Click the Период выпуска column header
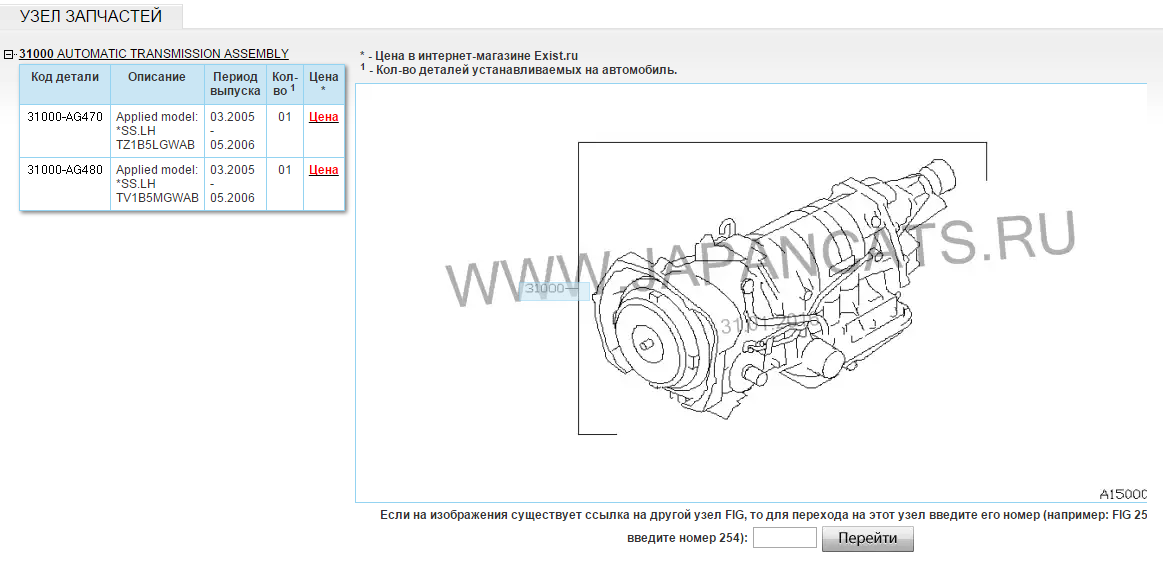The height and width of the screenshot is (561, 1163). point(235,84)
